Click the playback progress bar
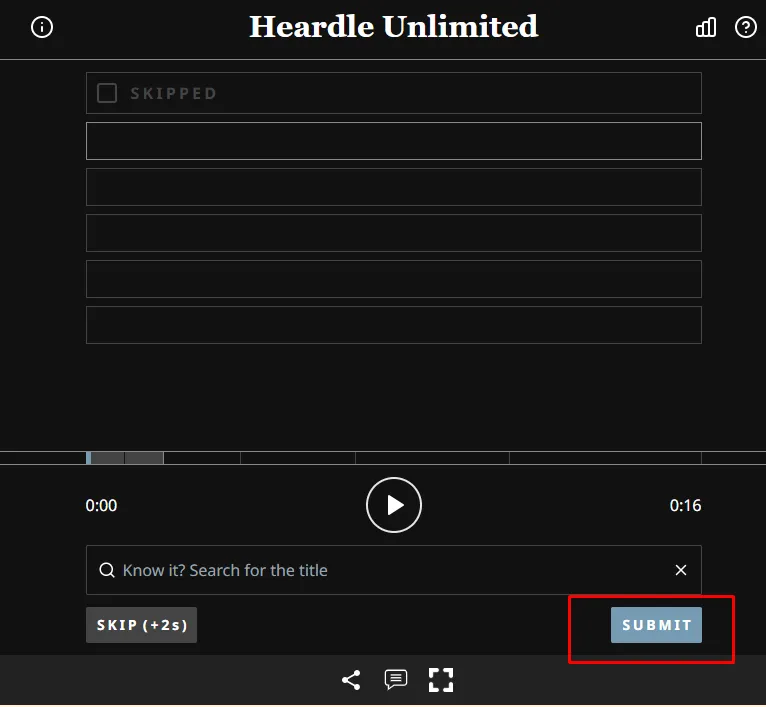The width and height of the screenshot is (766, 707). click(x=394, y=458)
